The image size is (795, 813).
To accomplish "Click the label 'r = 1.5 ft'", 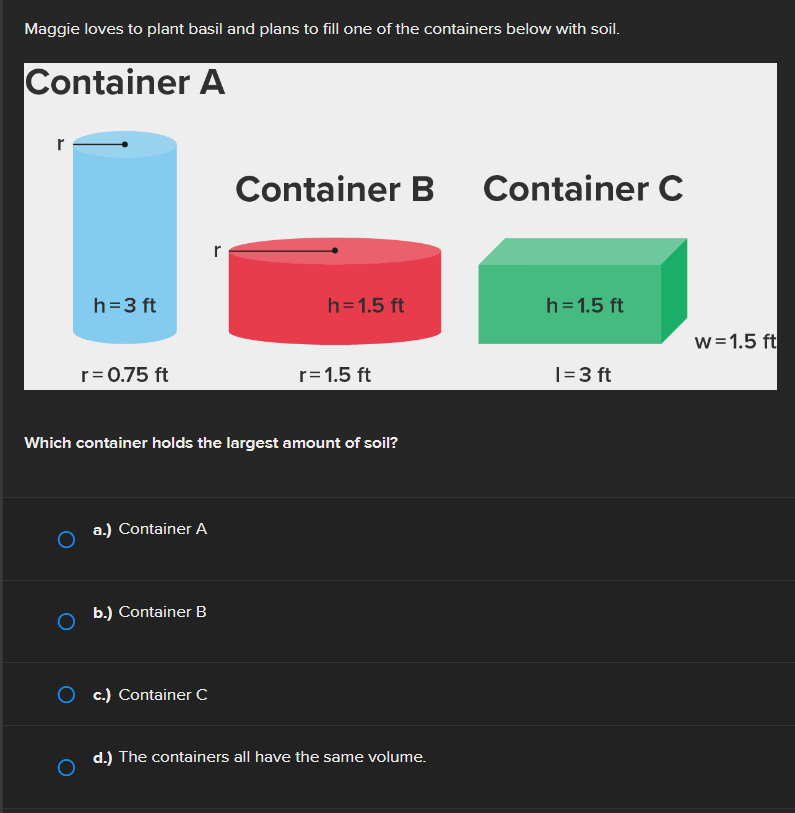I will click(334, 374).
